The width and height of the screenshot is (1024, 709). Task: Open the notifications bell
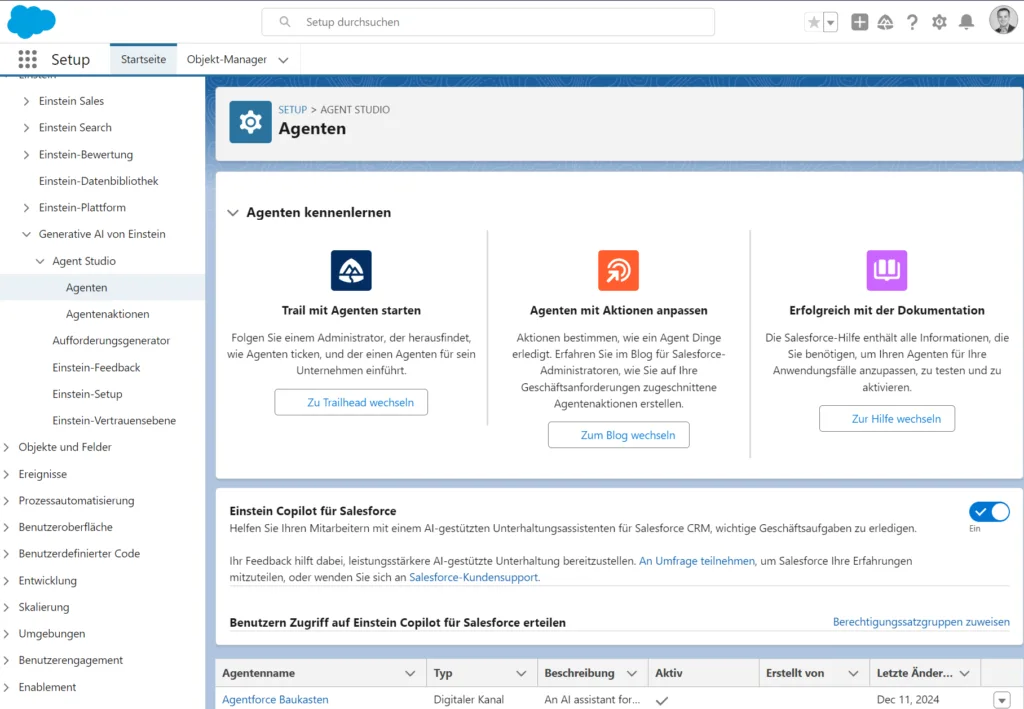[x=966, y=22]
